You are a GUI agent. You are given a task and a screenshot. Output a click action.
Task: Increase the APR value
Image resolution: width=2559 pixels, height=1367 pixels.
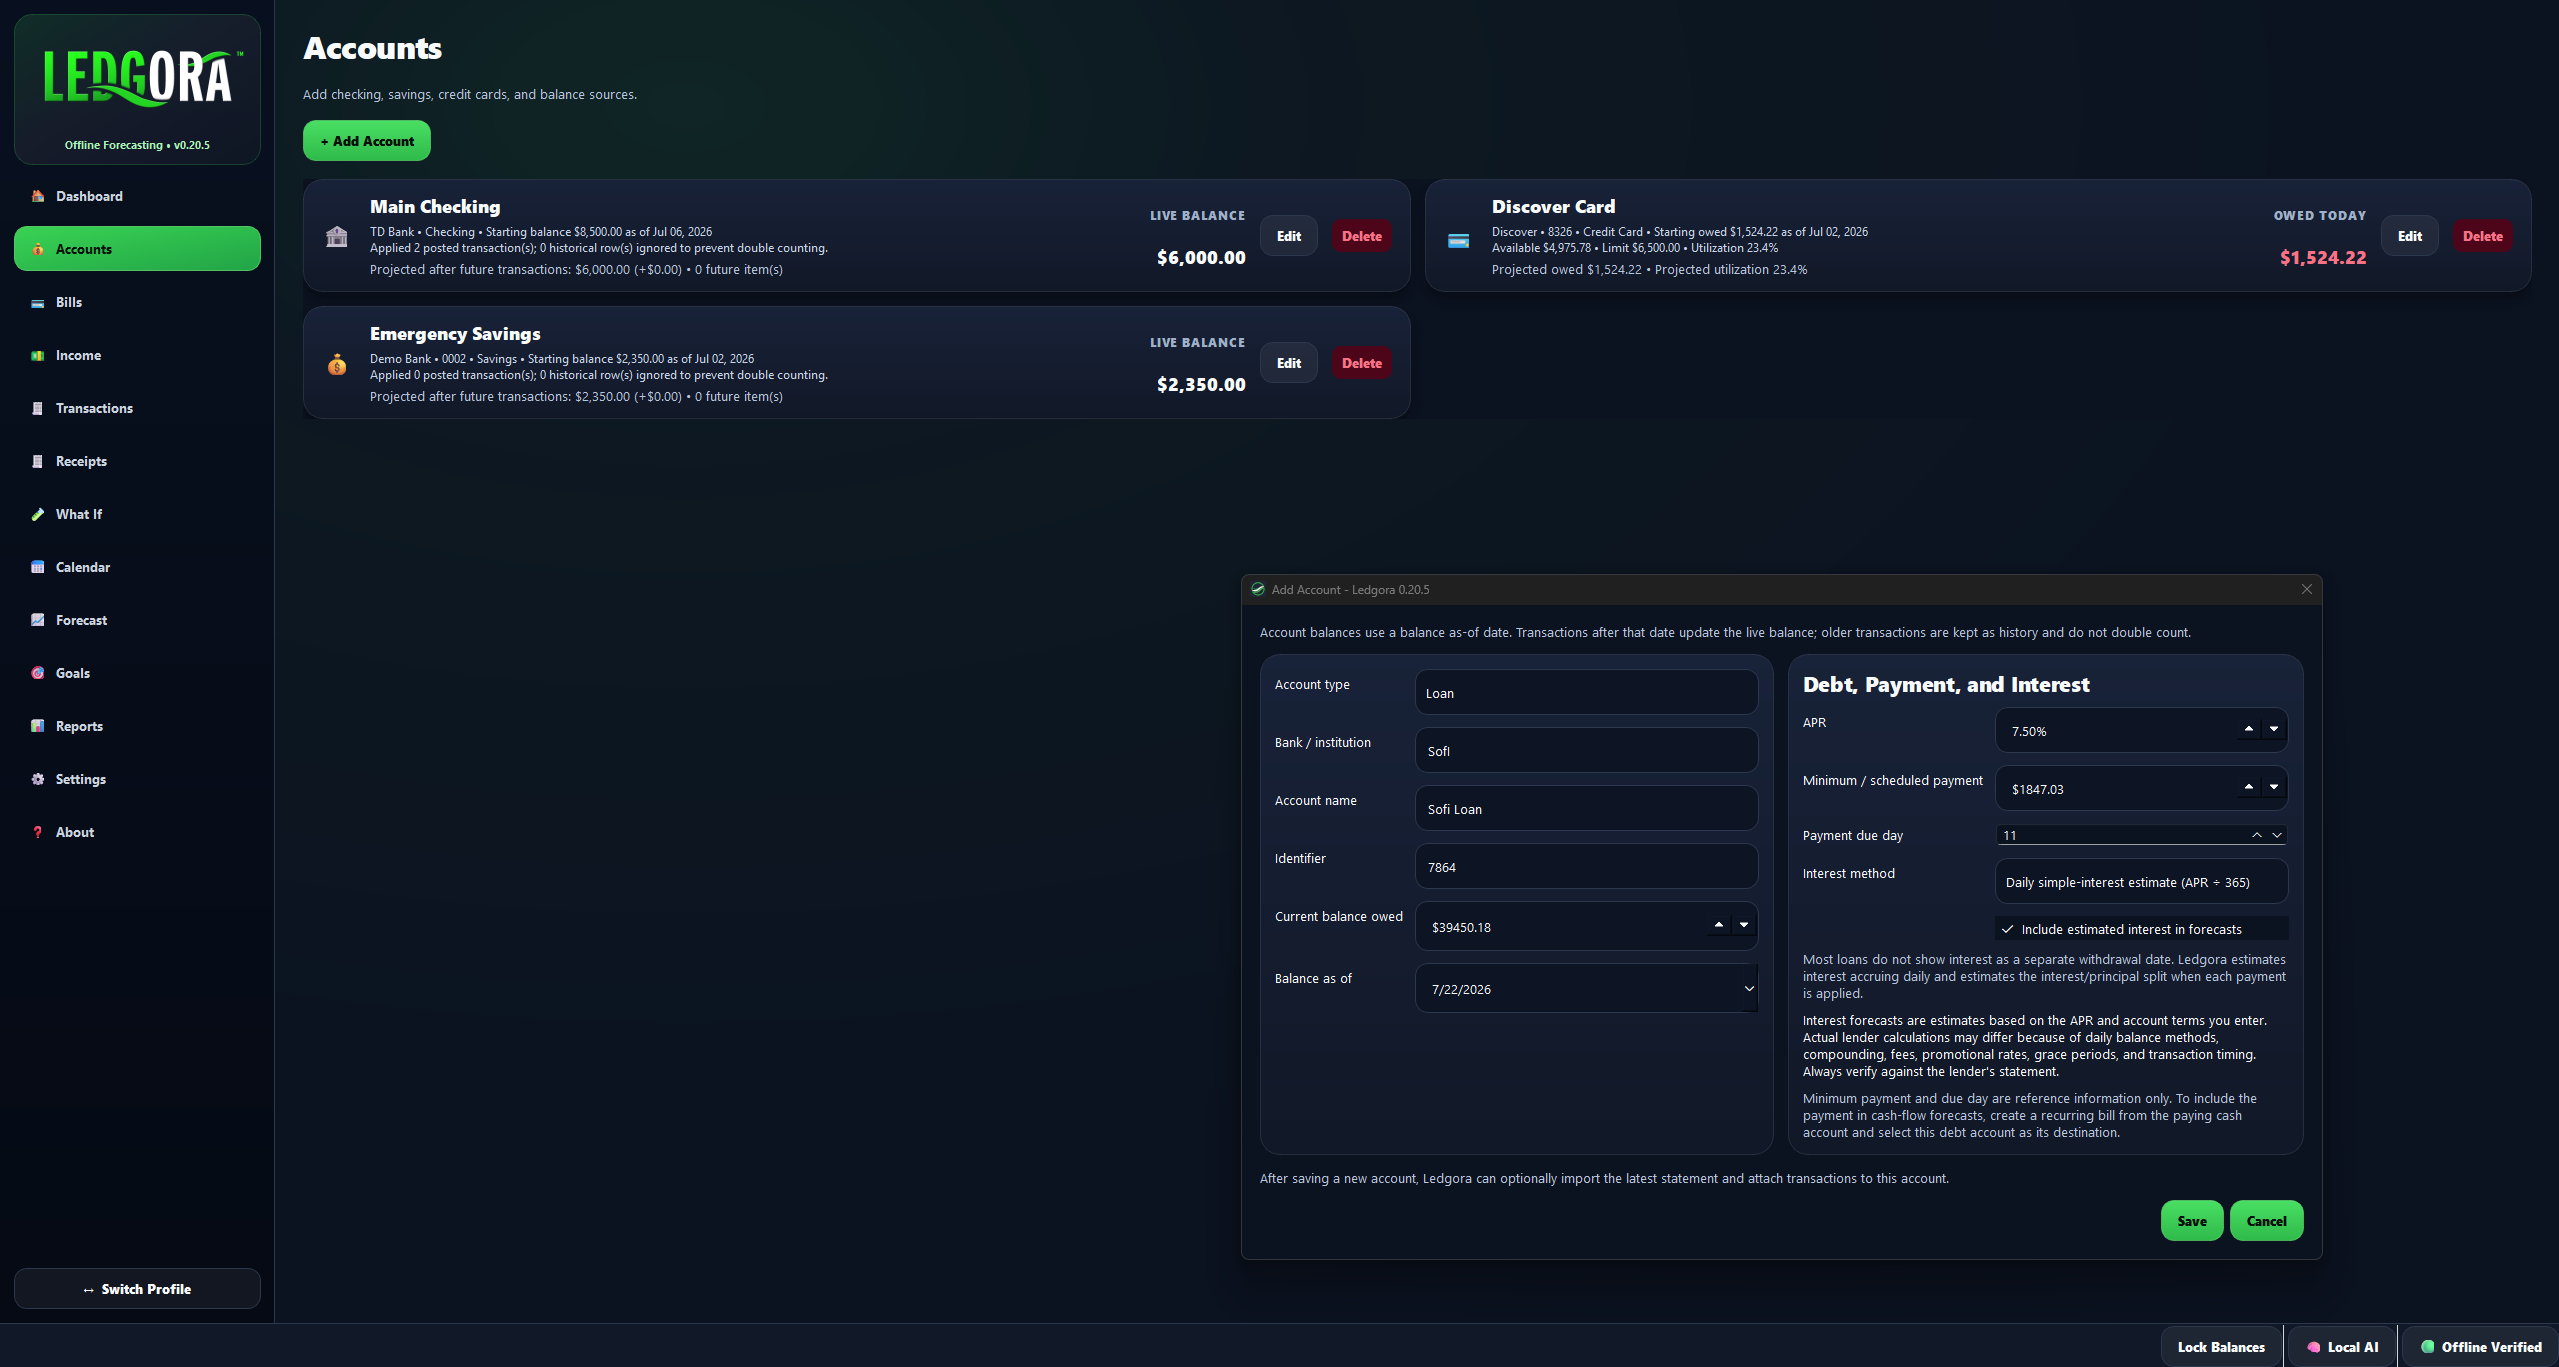2249,729
